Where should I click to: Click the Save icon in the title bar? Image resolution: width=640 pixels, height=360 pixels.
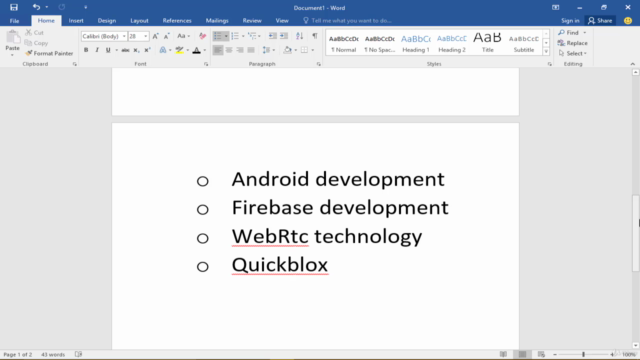[14, 7]
